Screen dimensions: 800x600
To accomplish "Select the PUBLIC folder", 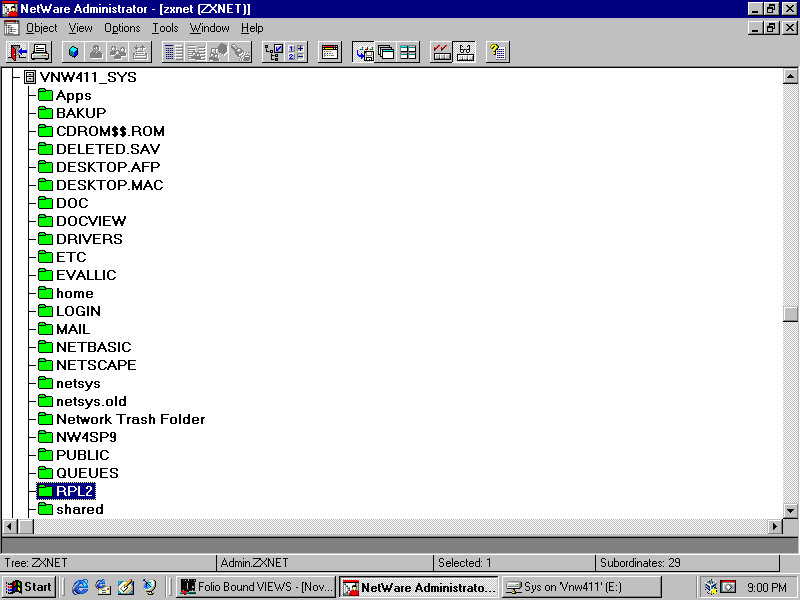I will (74, 455).
